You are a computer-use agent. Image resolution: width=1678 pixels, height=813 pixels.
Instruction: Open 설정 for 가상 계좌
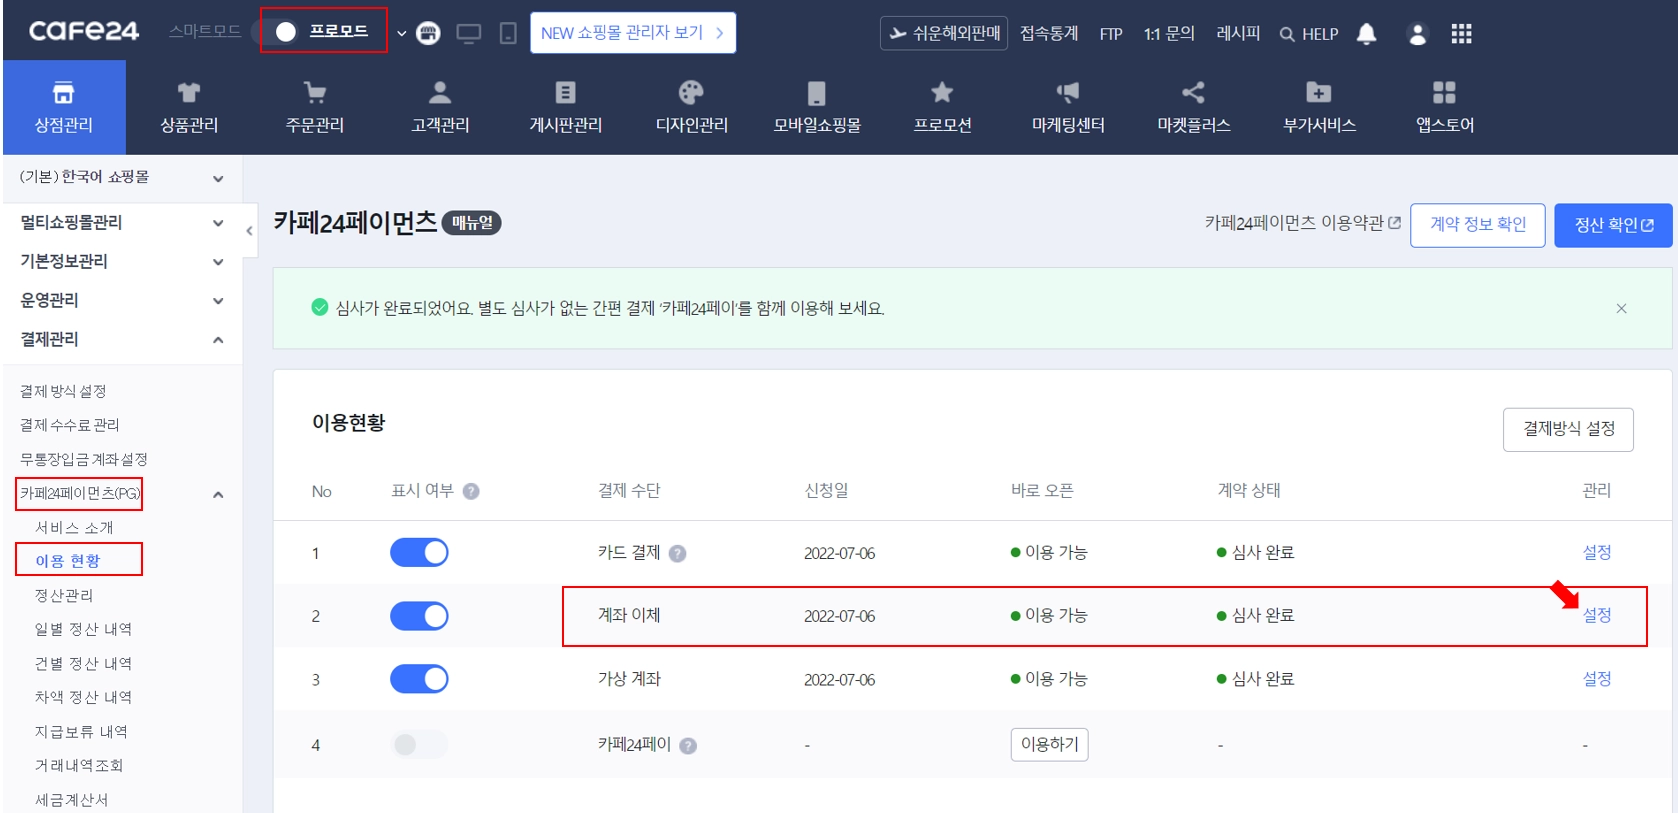[x=1597, y=678]
